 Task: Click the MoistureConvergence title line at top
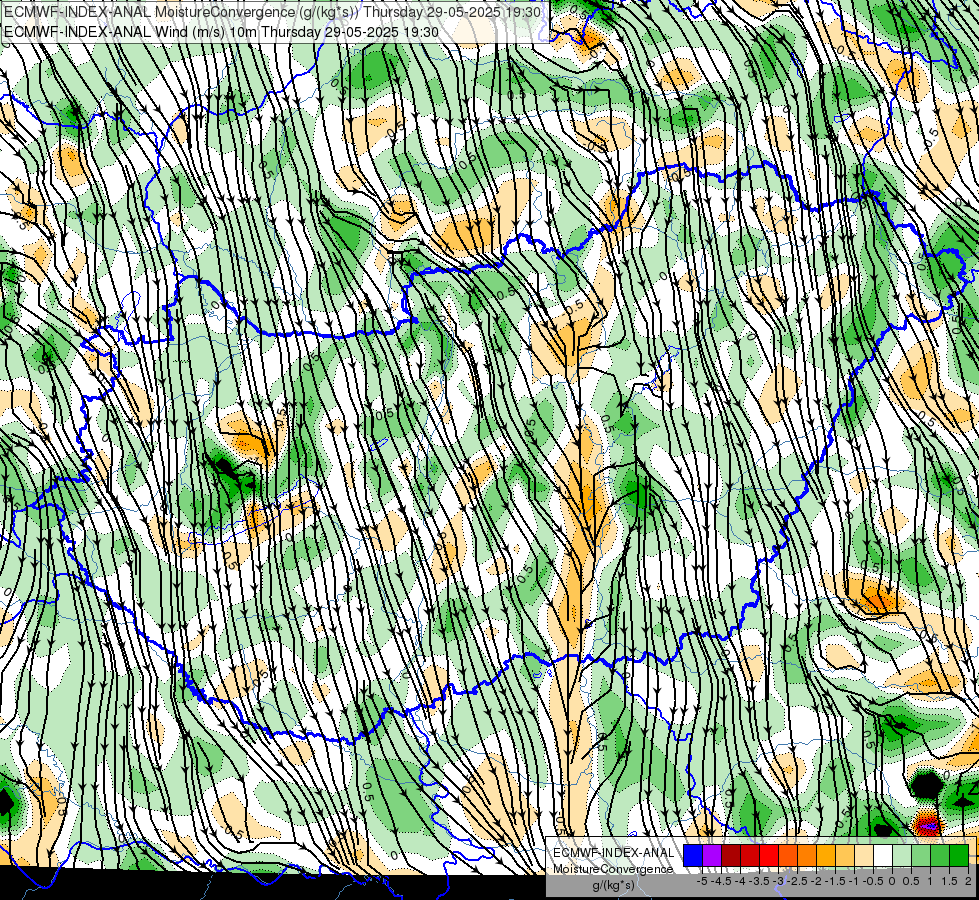[272, 12]
